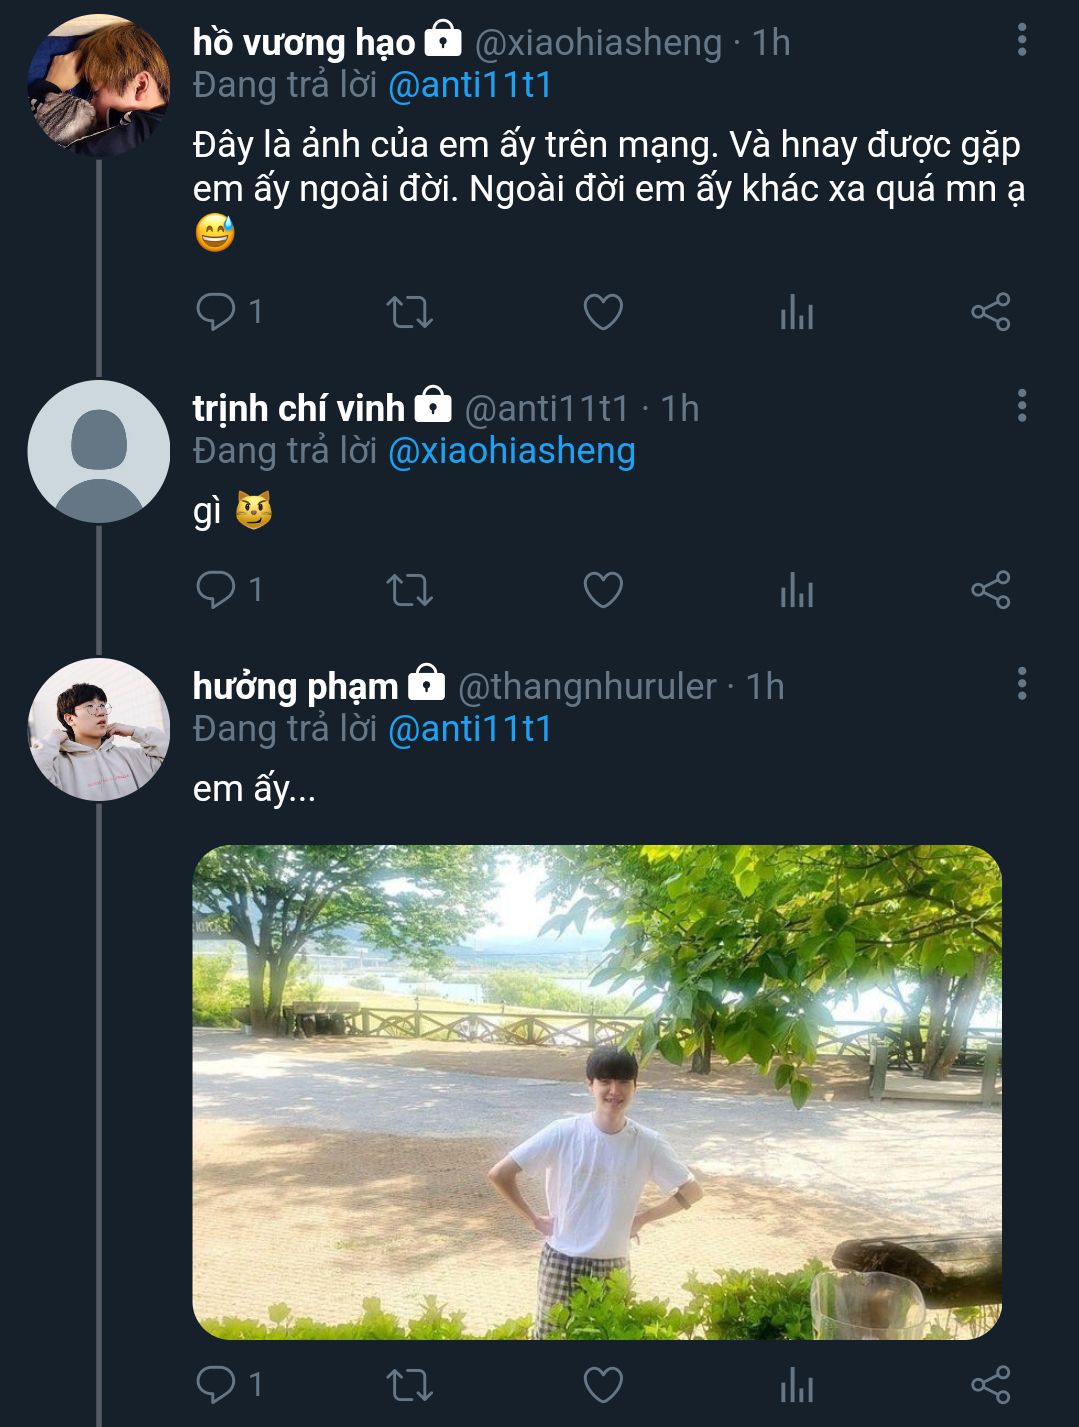This screenshot has width=1079, height=1427.
Task: View trịnh chí vinh's default avatar profile
Action: pyautogui.click(x=98, y=451)
